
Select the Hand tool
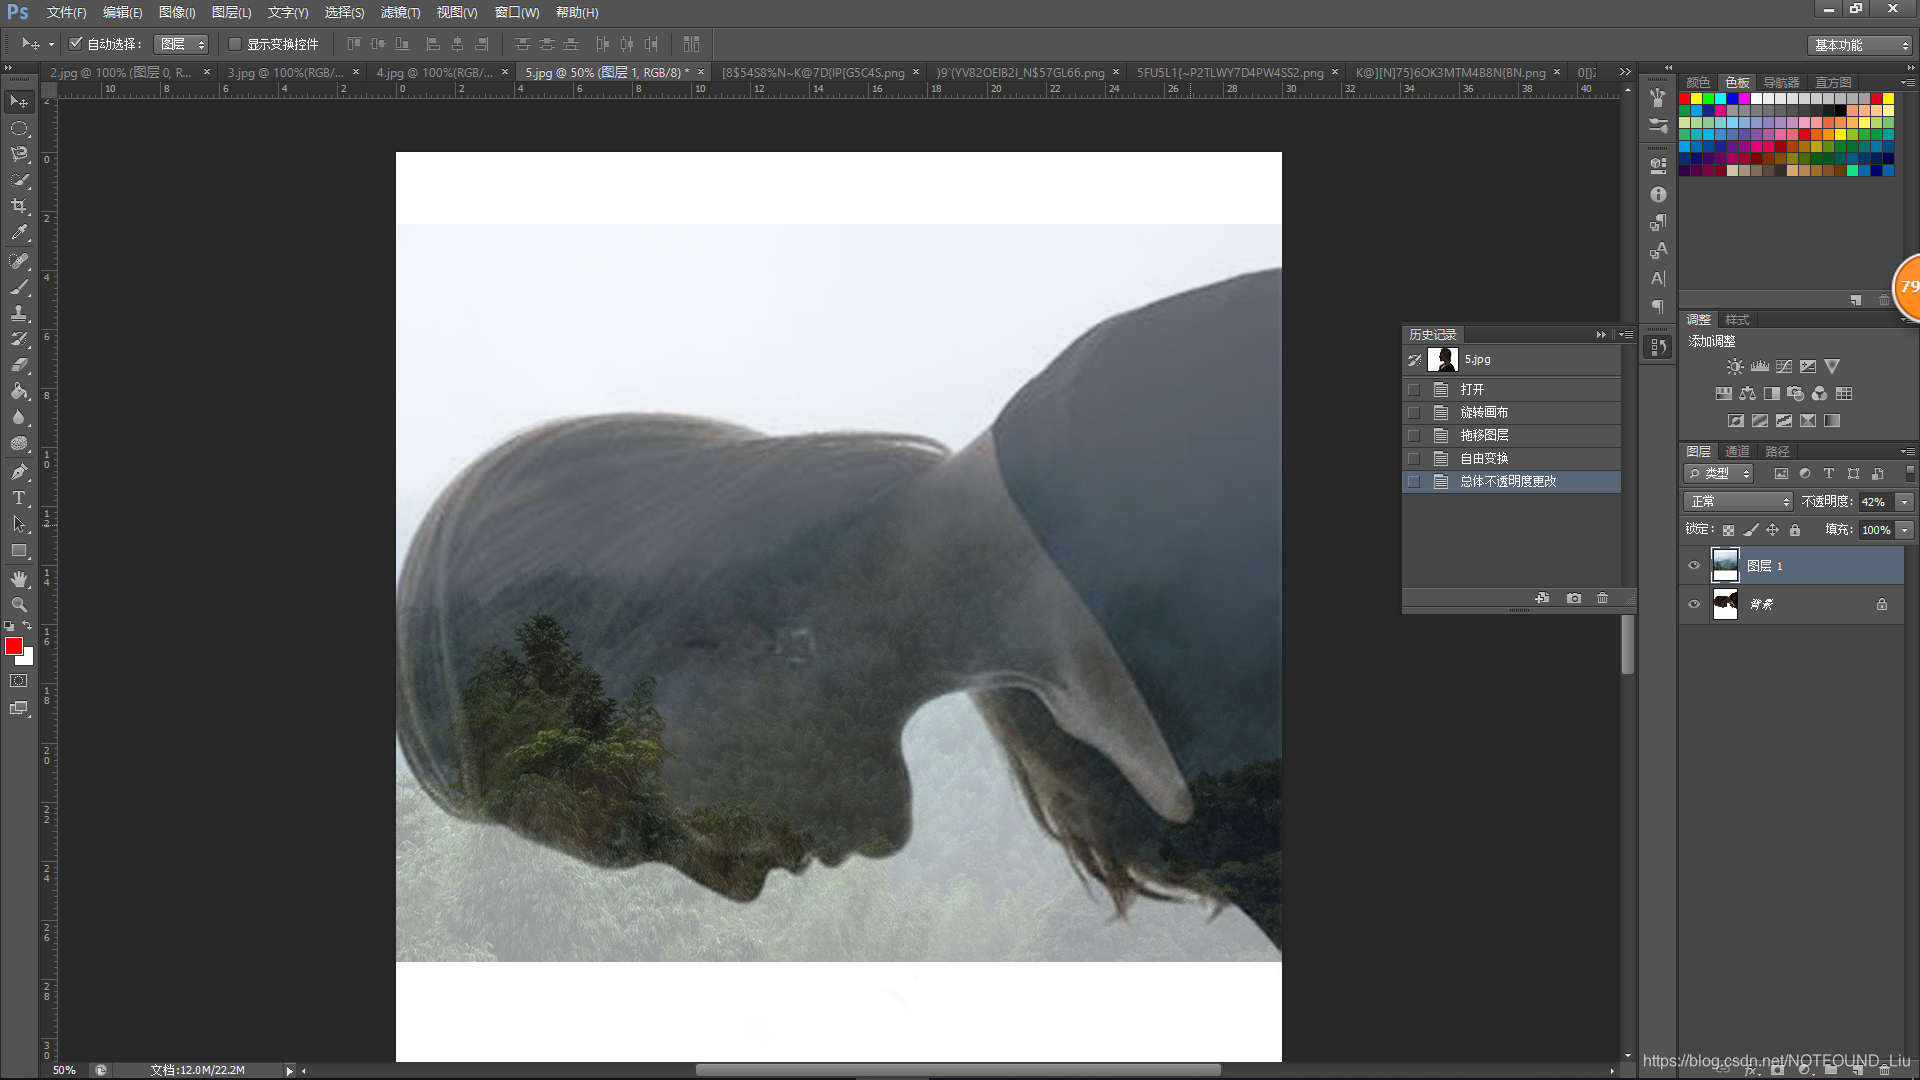pos(19,579)
